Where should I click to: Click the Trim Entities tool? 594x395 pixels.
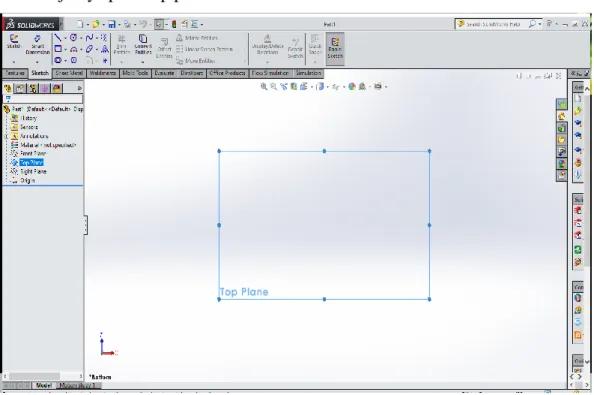[122, 45]
